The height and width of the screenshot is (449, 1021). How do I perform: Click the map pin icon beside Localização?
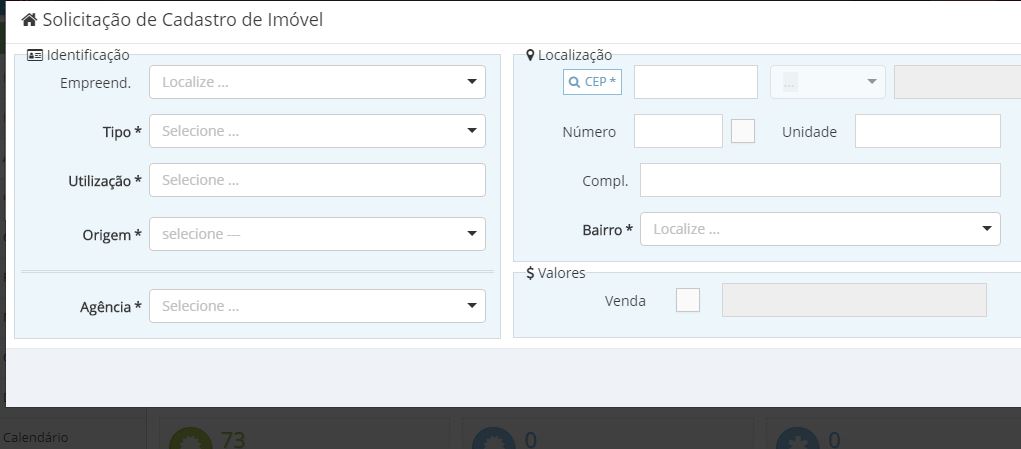coord(530,56)
